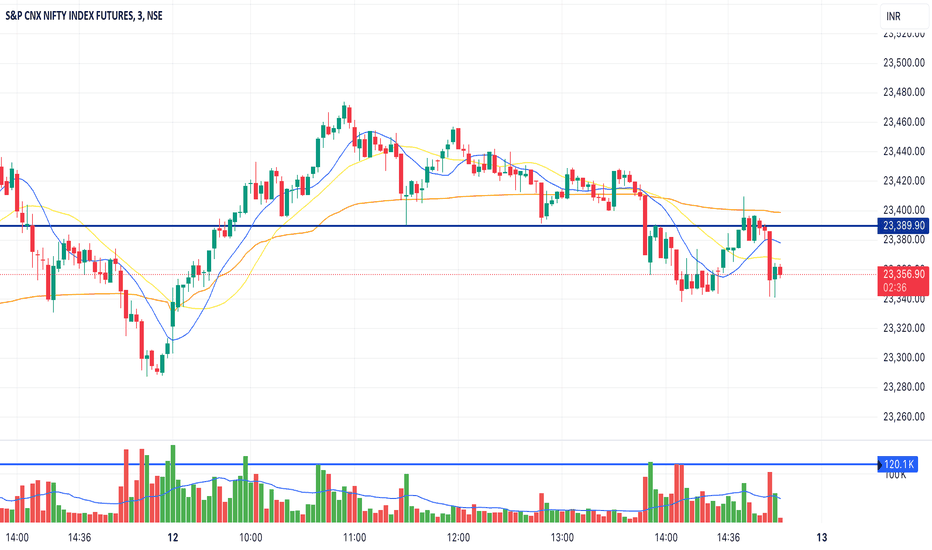The width and height of the screenshot is (932, 550).
Task: Click the 23,320.00 price axis label
Action: [904, 328]
